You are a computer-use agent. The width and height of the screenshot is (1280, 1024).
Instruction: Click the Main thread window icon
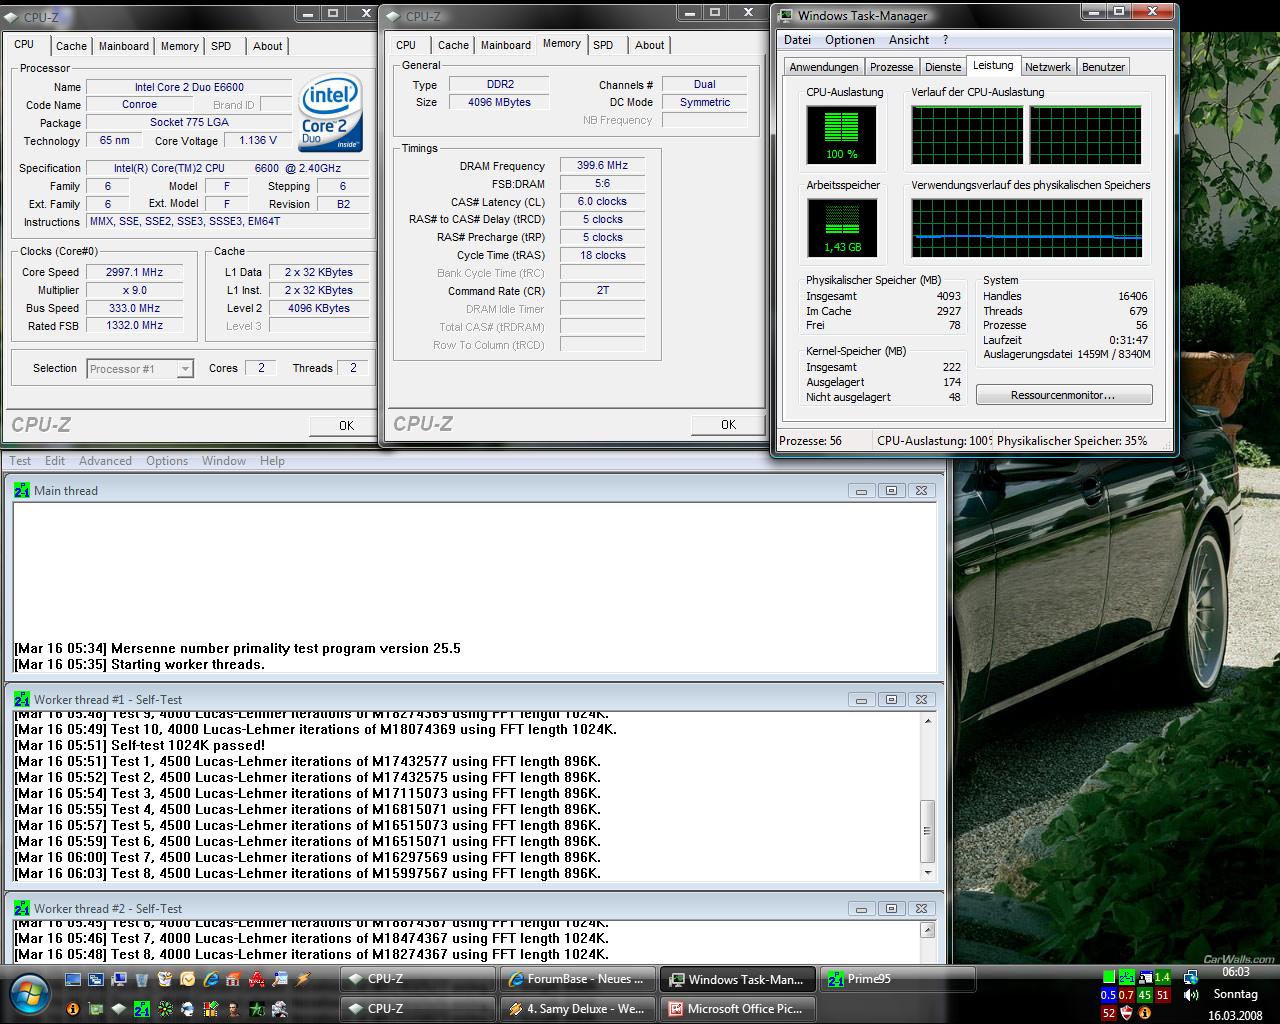click(22, 490)
